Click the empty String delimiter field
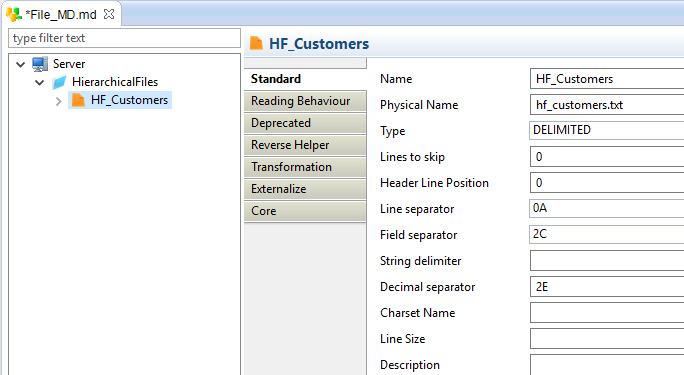The image size is (684, 375). pos(607,261)
